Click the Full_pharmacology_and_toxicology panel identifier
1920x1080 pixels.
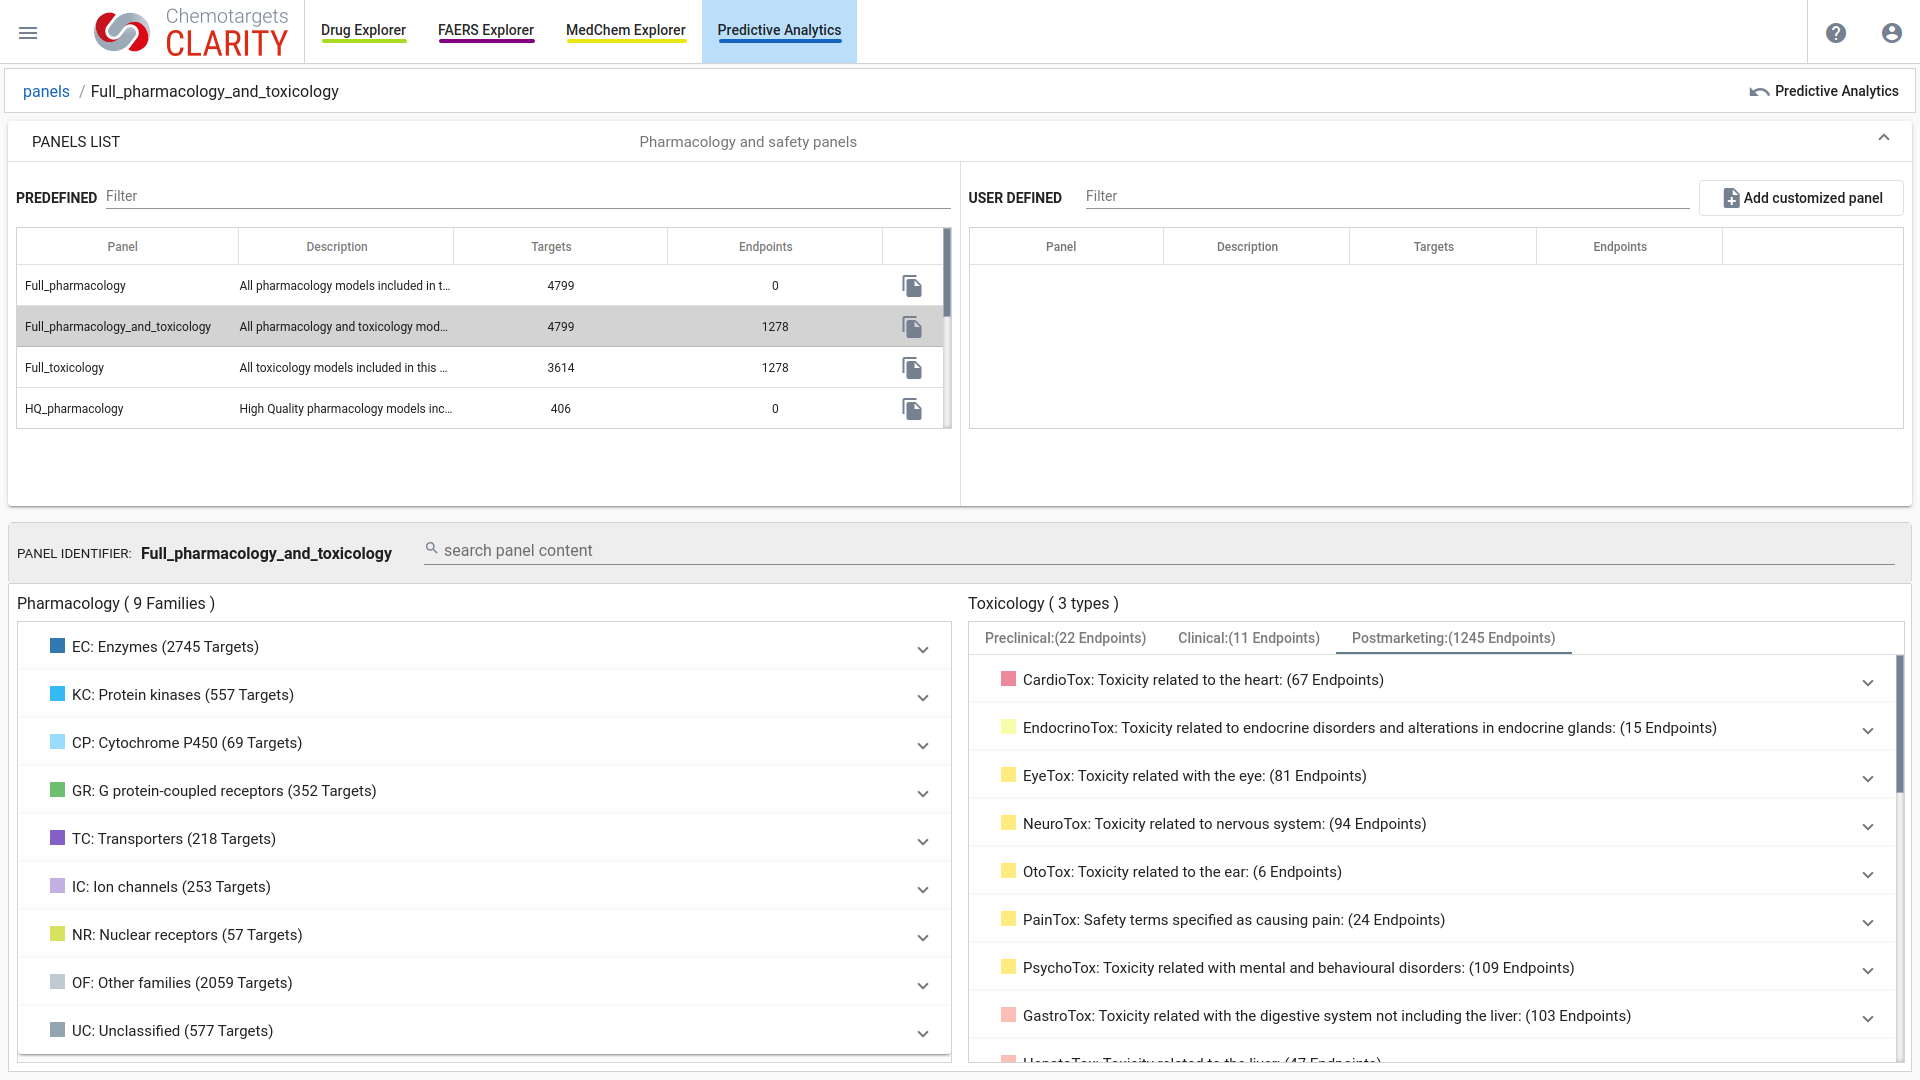coord(266,554)
